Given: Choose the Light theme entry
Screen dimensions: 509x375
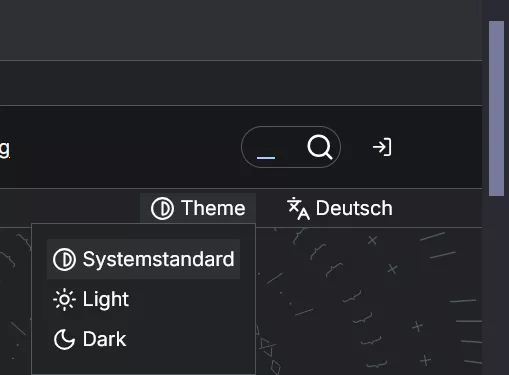Looking at the screenshot, I should click(x=144, y=299).
